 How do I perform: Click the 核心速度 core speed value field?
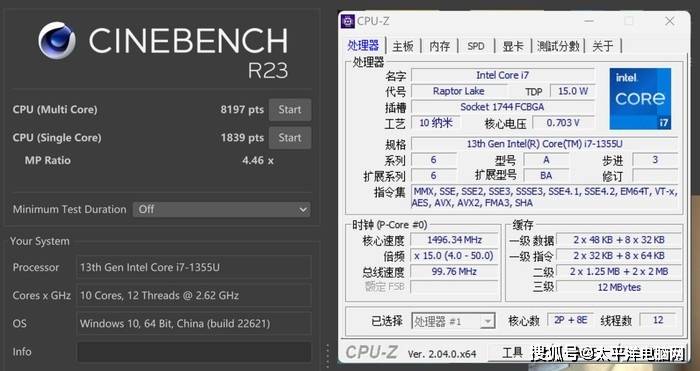pyautogui.click(x=454, y=240)
